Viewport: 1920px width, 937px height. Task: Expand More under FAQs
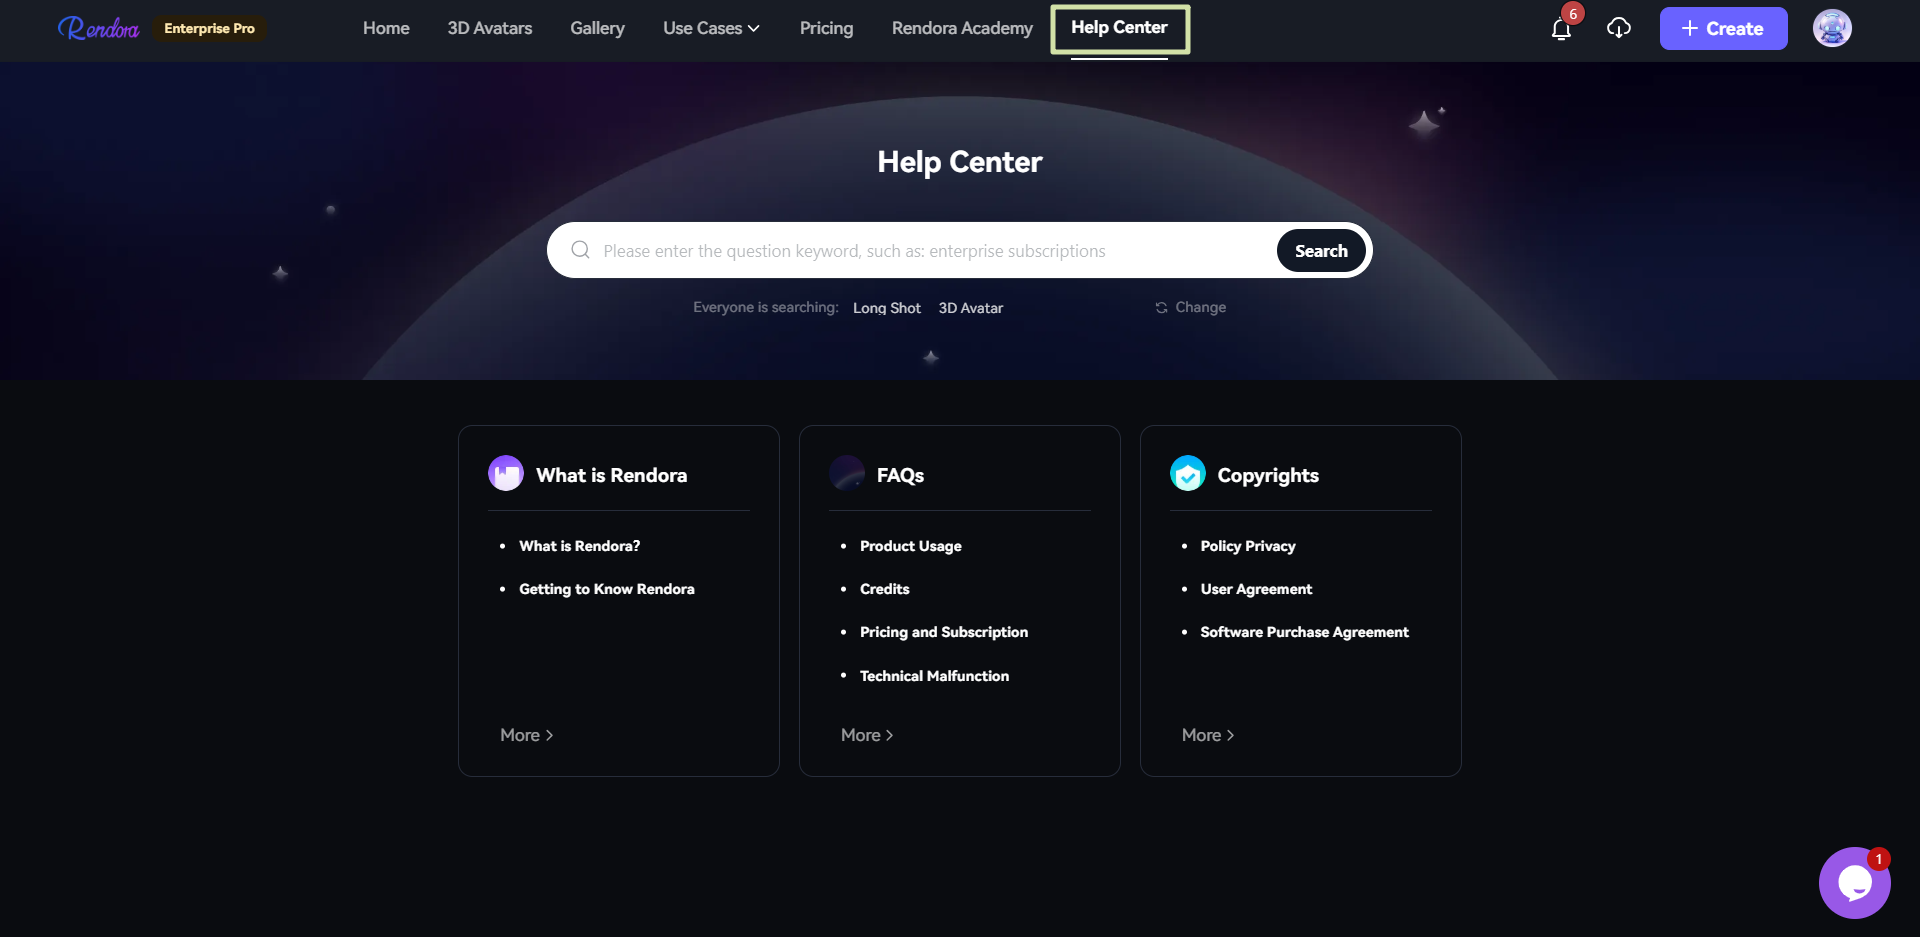pos(867,735)
